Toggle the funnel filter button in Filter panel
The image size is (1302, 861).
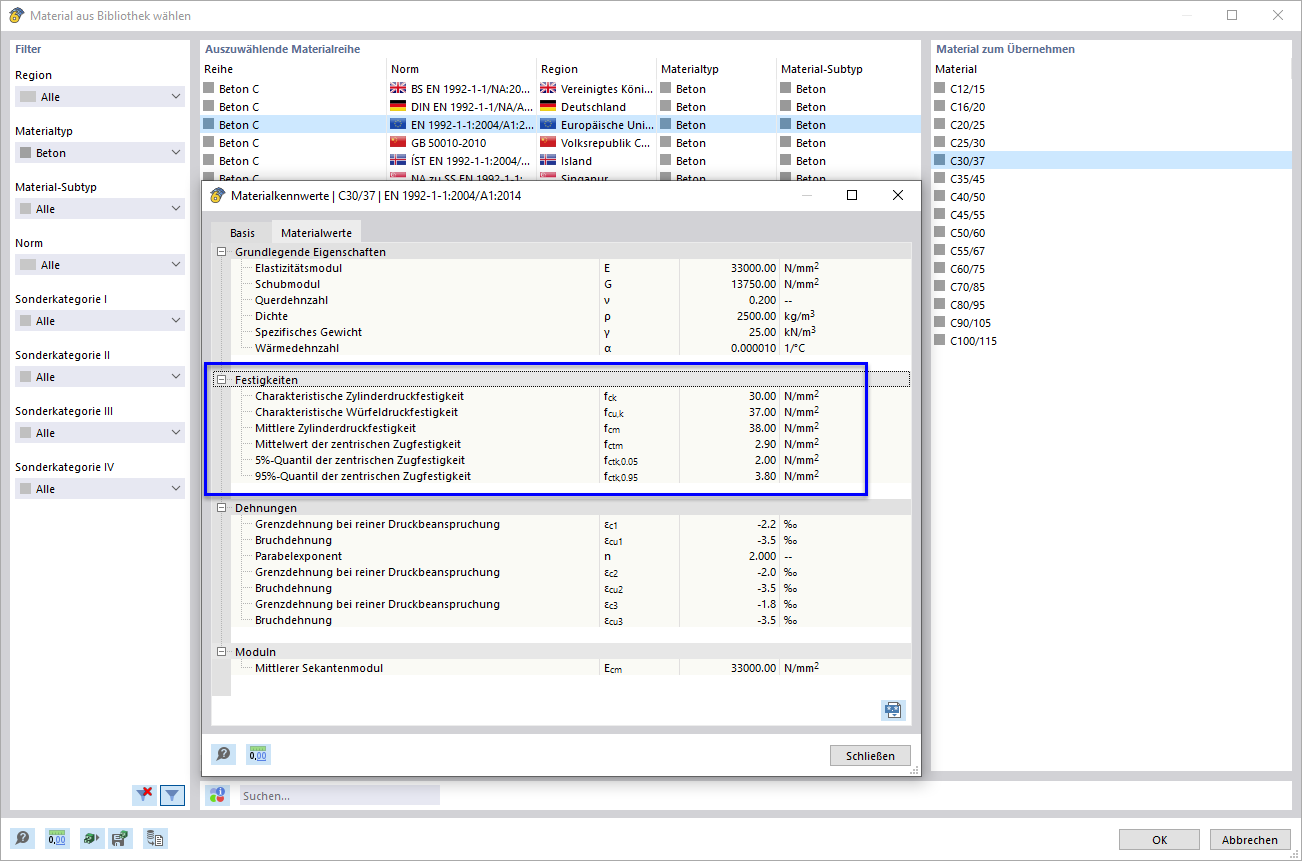[173, 795]
